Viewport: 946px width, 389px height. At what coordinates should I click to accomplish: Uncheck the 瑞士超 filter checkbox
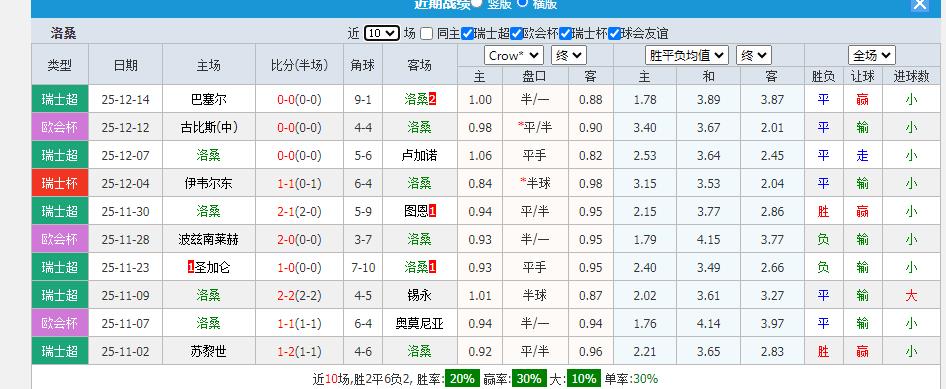click(x=467, y=34)
